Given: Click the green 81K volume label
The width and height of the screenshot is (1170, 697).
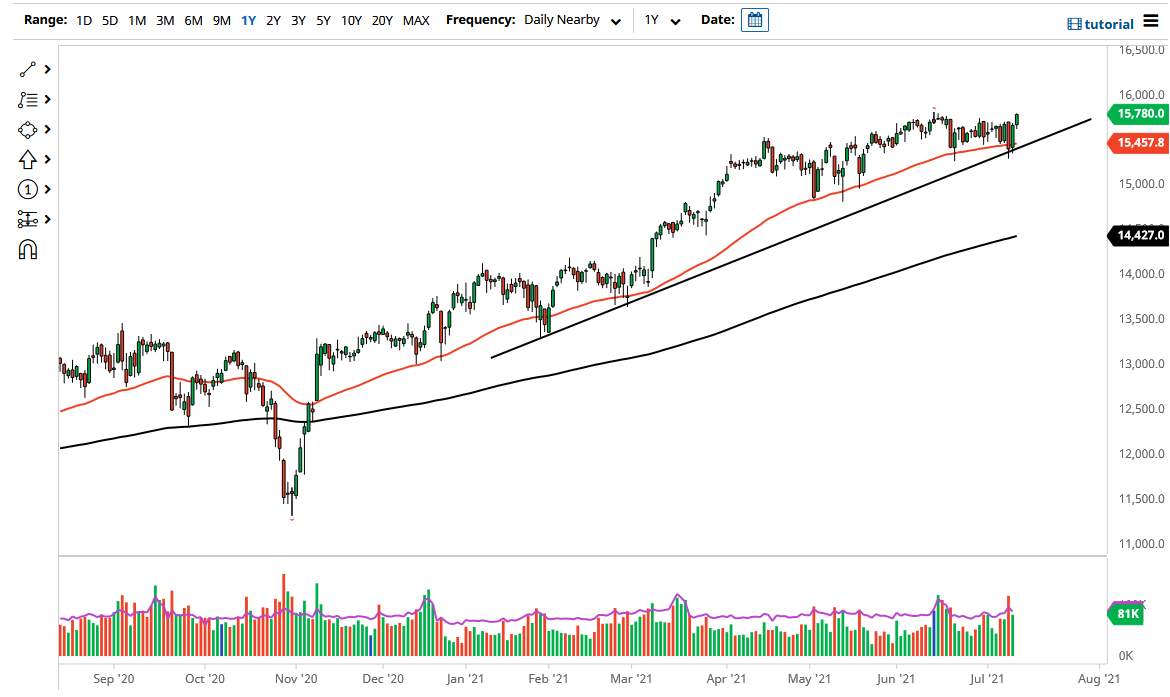Looking at the screenshot, I should [1127, 613].
